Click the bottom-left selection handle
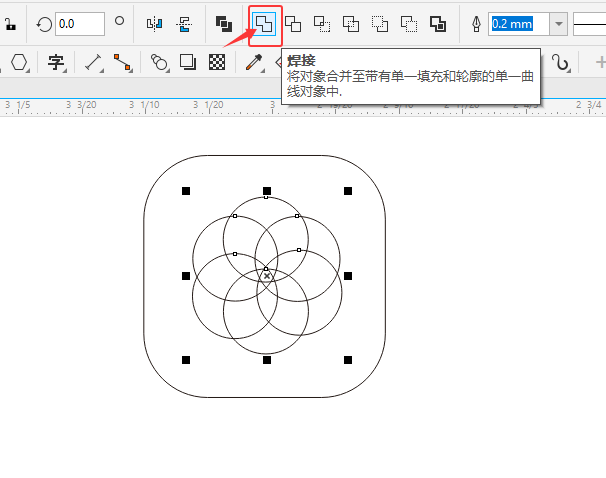606x478 pixels. click(x=186, y=360)
